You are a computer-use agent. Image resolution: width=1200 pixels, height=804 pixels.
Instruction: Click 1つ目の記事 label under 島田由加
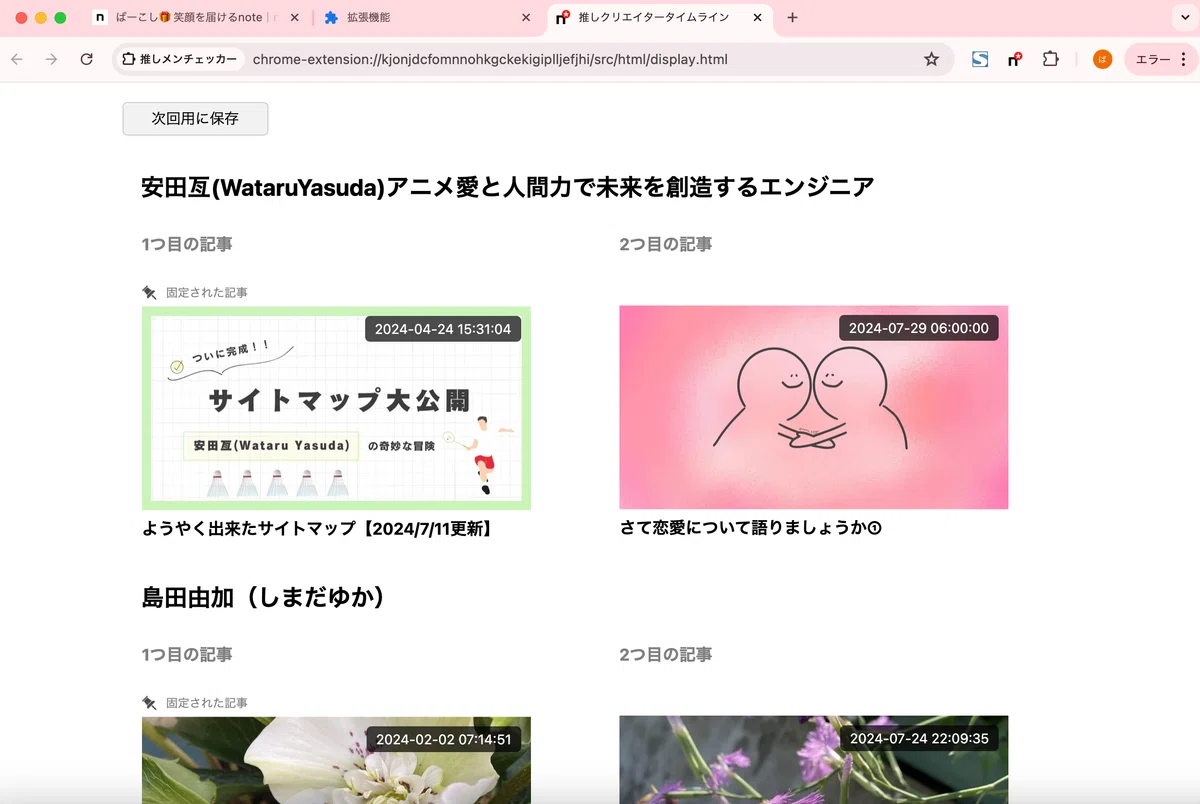pyautogui.click(x=187, y=655)
